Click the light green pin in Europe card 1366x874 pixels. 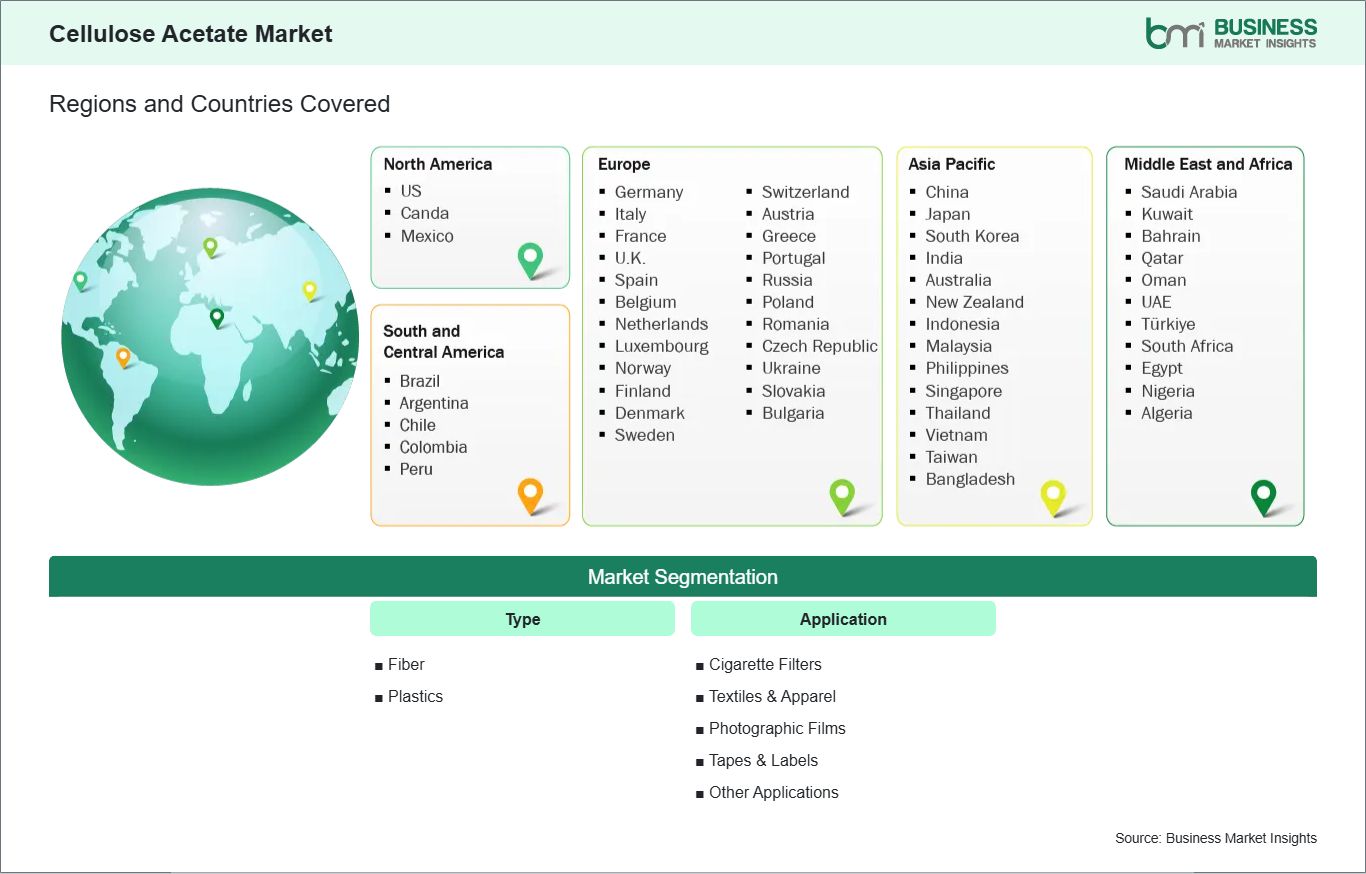(x=842, y=495)
